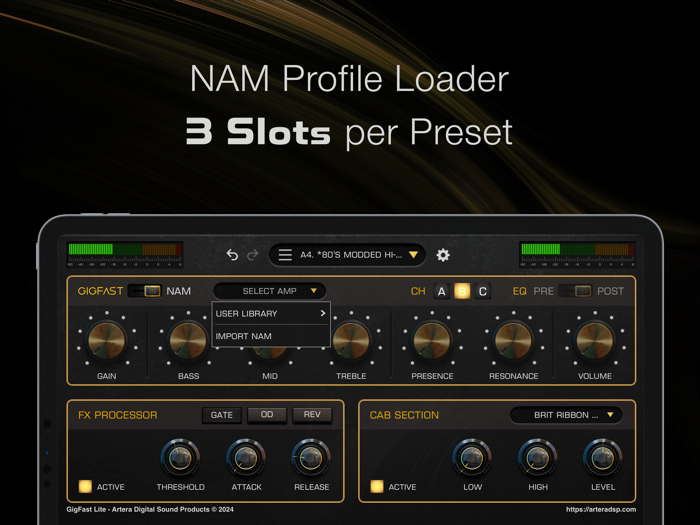This screenshot has width=700, height=525.
Task: Switch to the GATE effect tab
Action: tap(222, 415)
